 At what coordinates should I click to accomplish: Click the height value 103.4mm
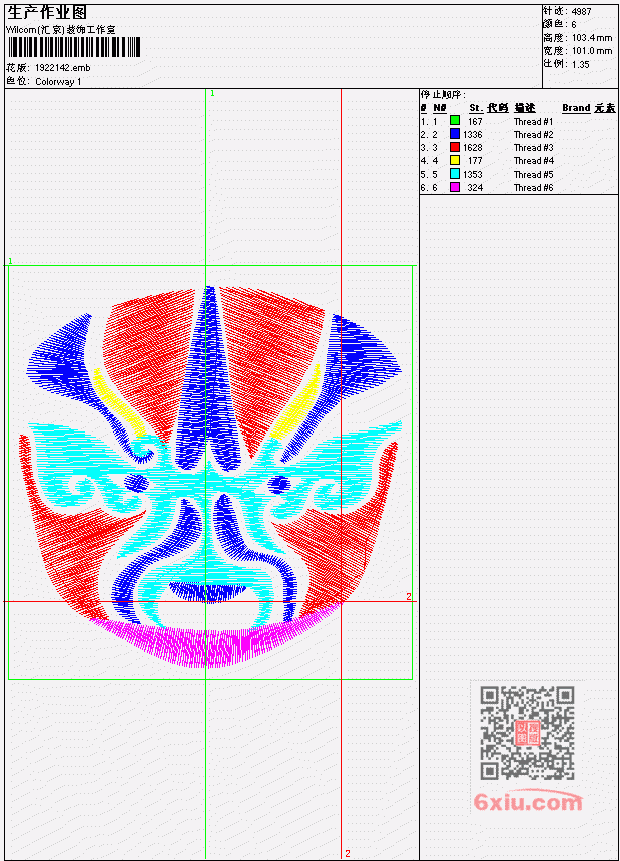click(x=592, y=38)
